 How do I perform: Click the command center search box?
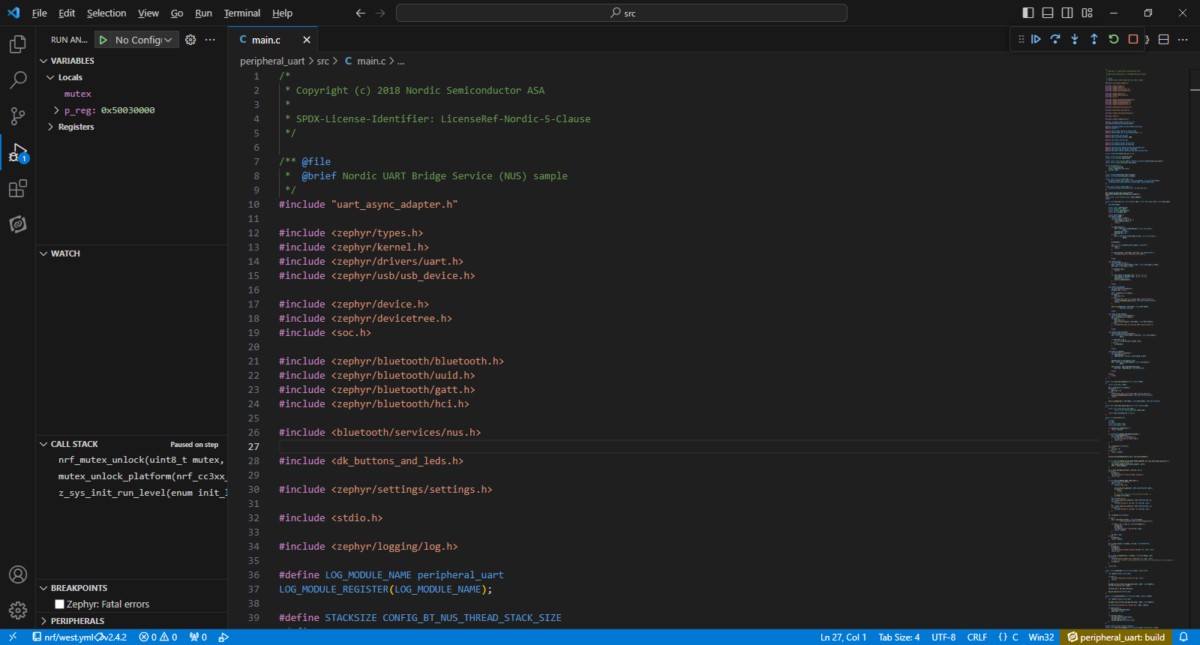[x=621, y=13]
